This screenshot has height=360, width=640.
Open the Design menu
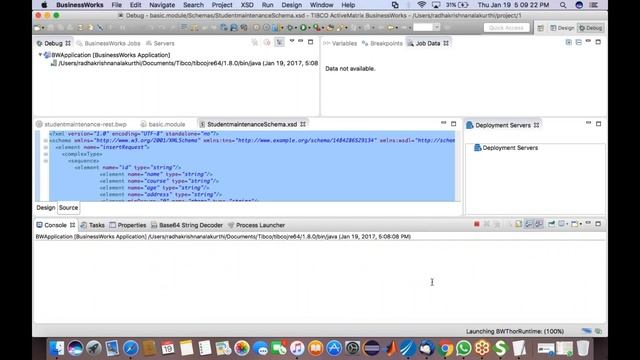click(291, 5)
